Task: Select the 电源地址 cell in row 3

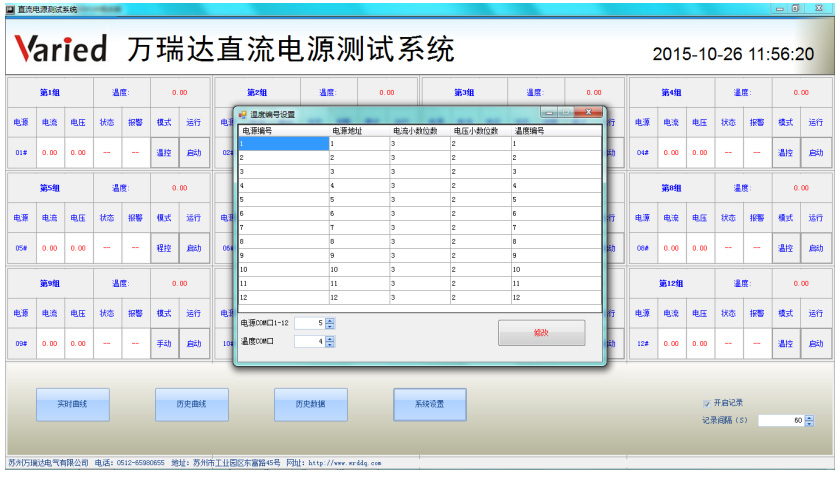Action: click(x=359, y=171)
